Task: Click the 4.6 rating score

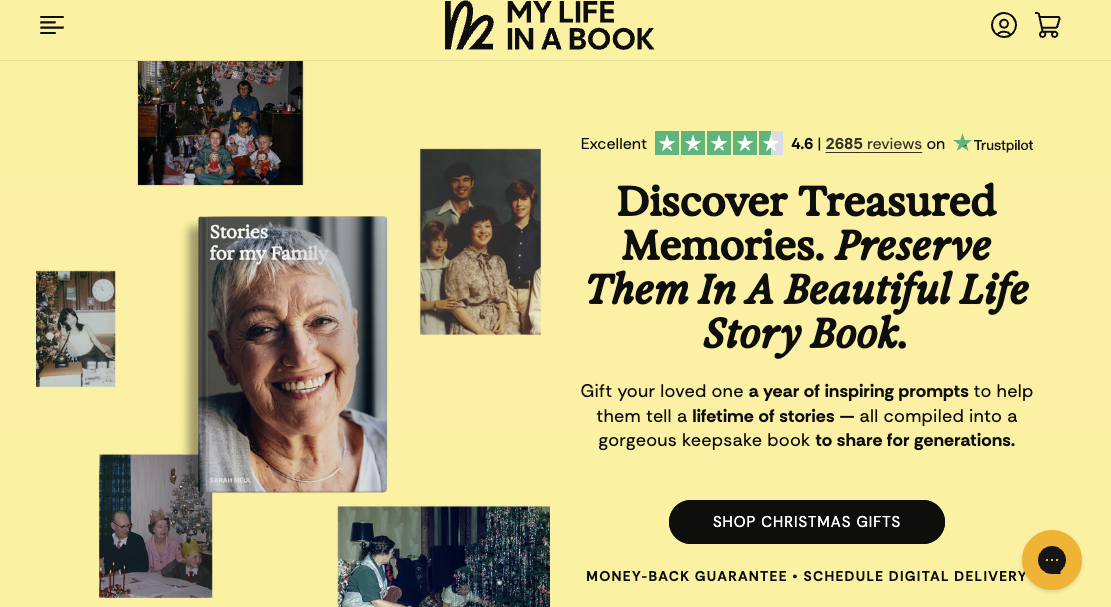Action: 802,144
